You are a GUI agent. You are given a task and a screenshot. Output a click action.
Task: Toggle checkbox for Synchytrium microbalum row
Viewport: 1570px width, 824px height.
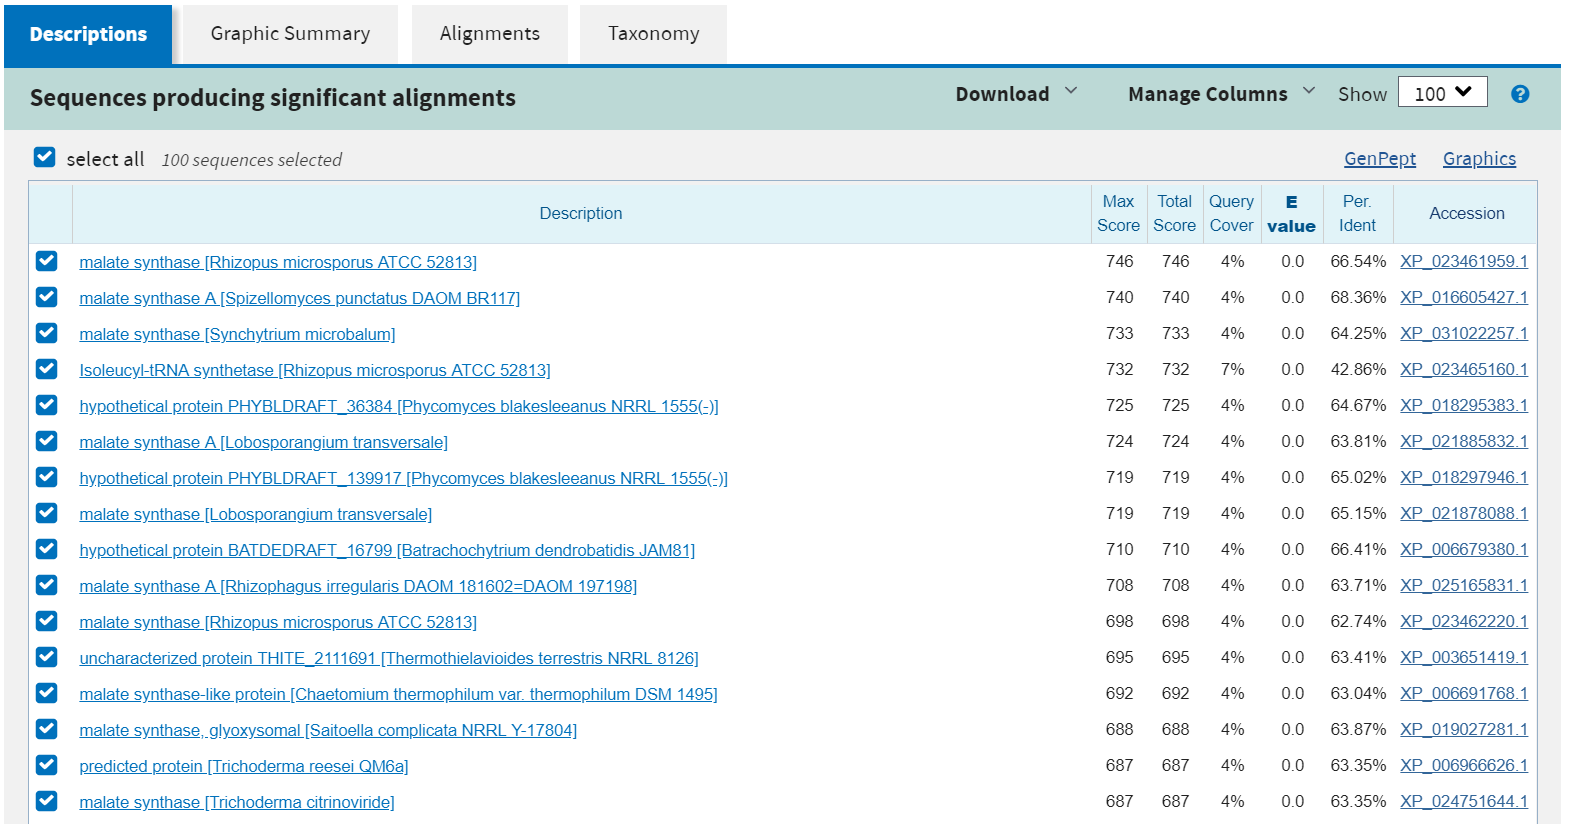click(46, 333)
